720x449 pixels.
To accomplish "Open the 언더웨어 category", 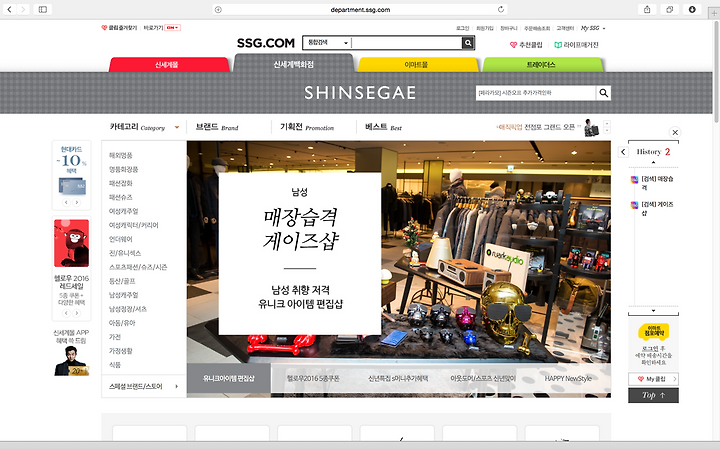I will click(x=121, y=239).
